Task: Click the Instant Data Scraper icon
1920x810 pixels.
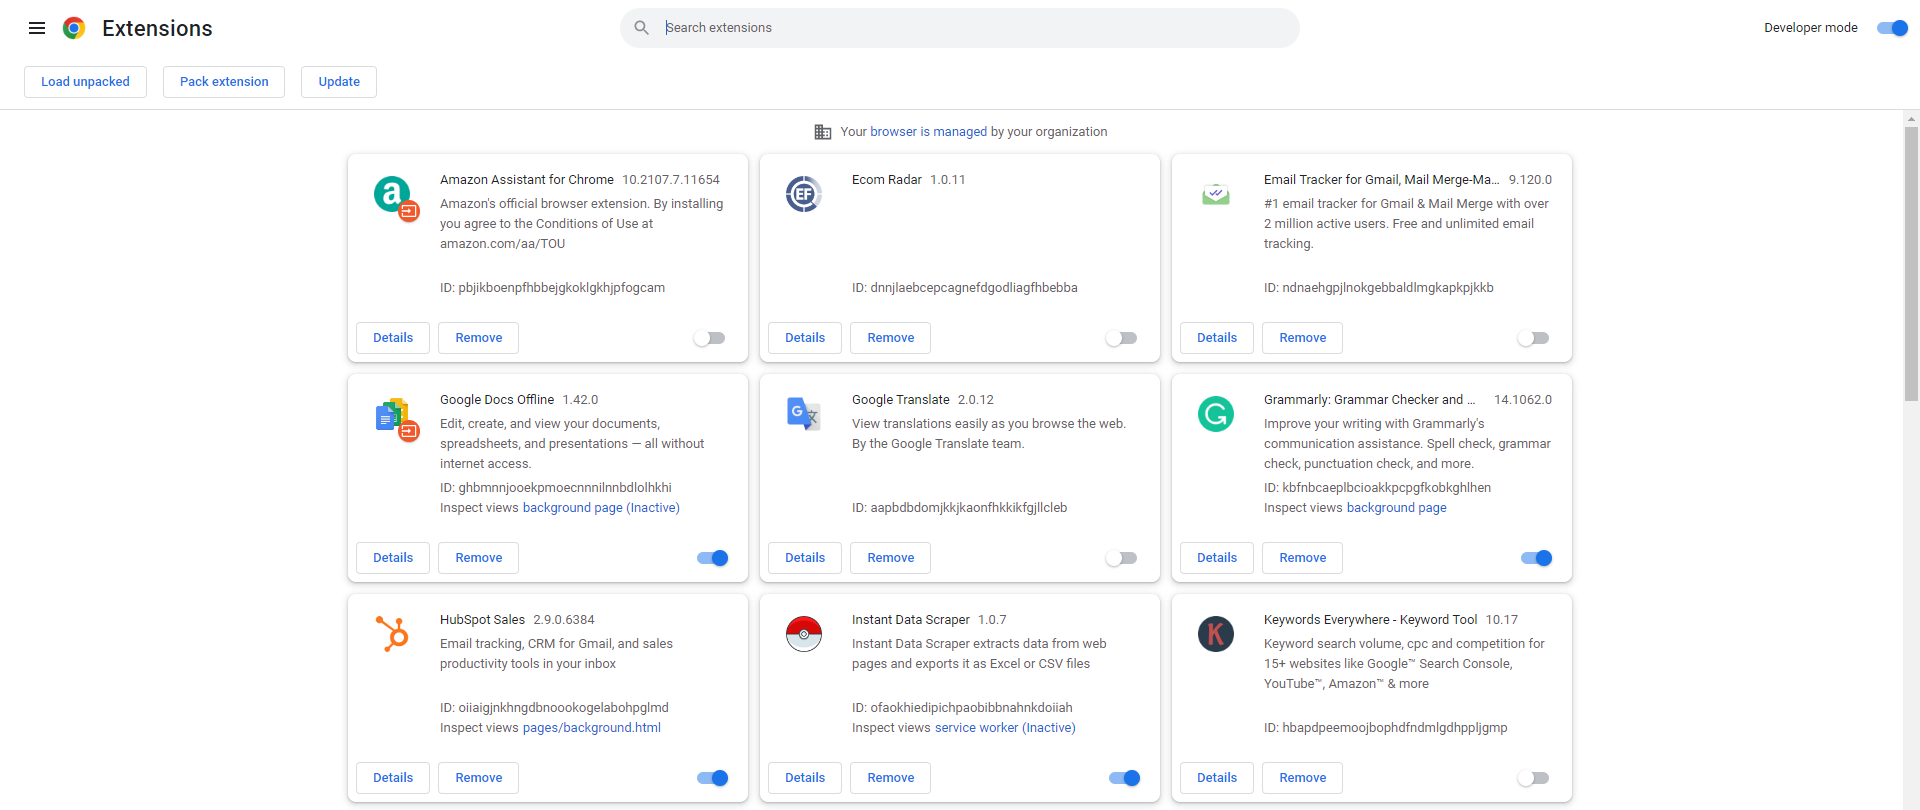Action: coord(804,634)
